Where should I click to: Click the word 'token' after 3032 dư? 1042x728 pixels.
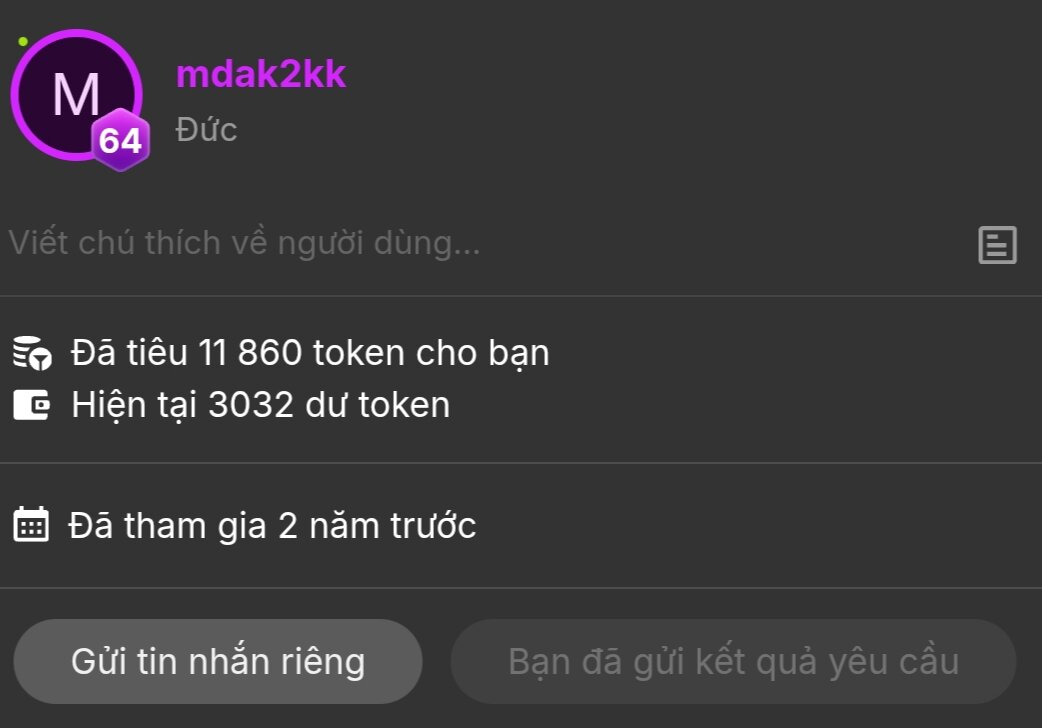click(404, 405)
